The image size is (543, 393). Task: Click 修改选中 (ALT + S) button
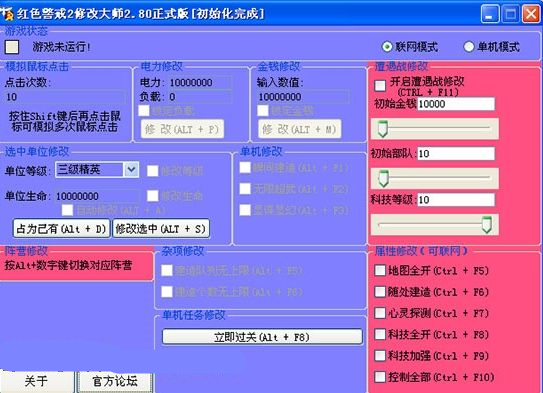coord(161,229)
